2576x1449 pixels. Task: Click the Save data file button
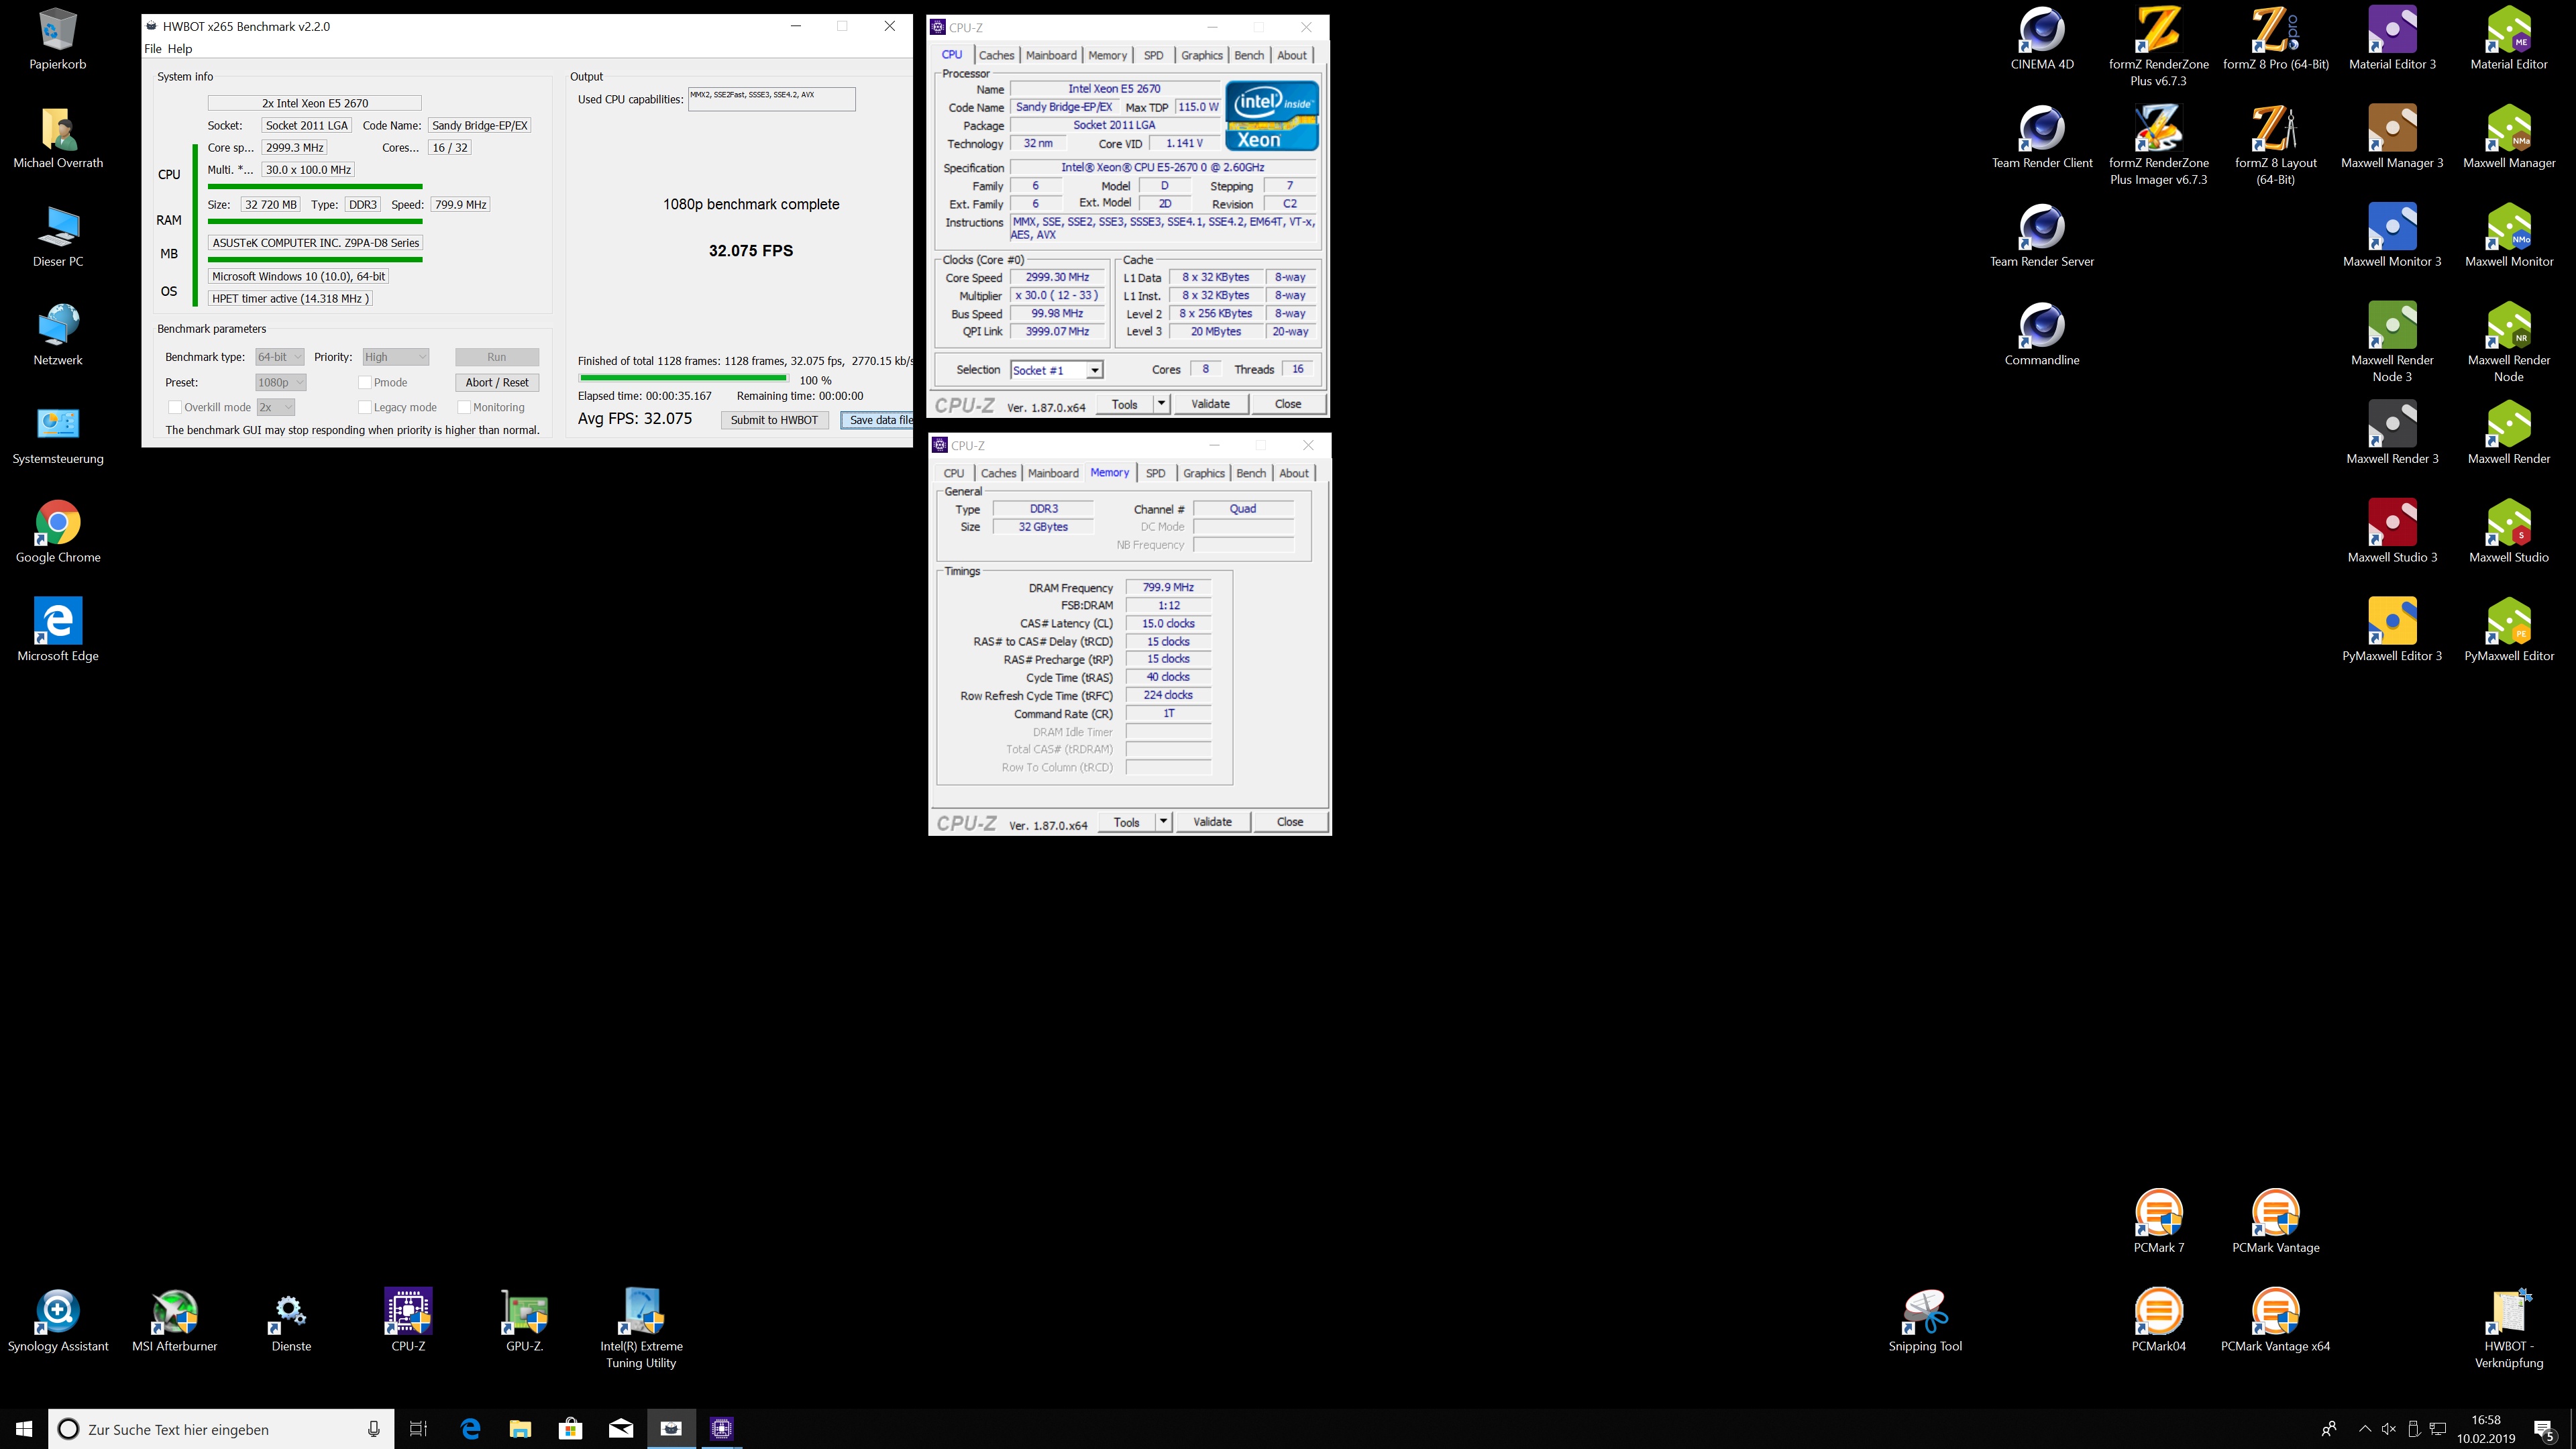pos(877,420)
